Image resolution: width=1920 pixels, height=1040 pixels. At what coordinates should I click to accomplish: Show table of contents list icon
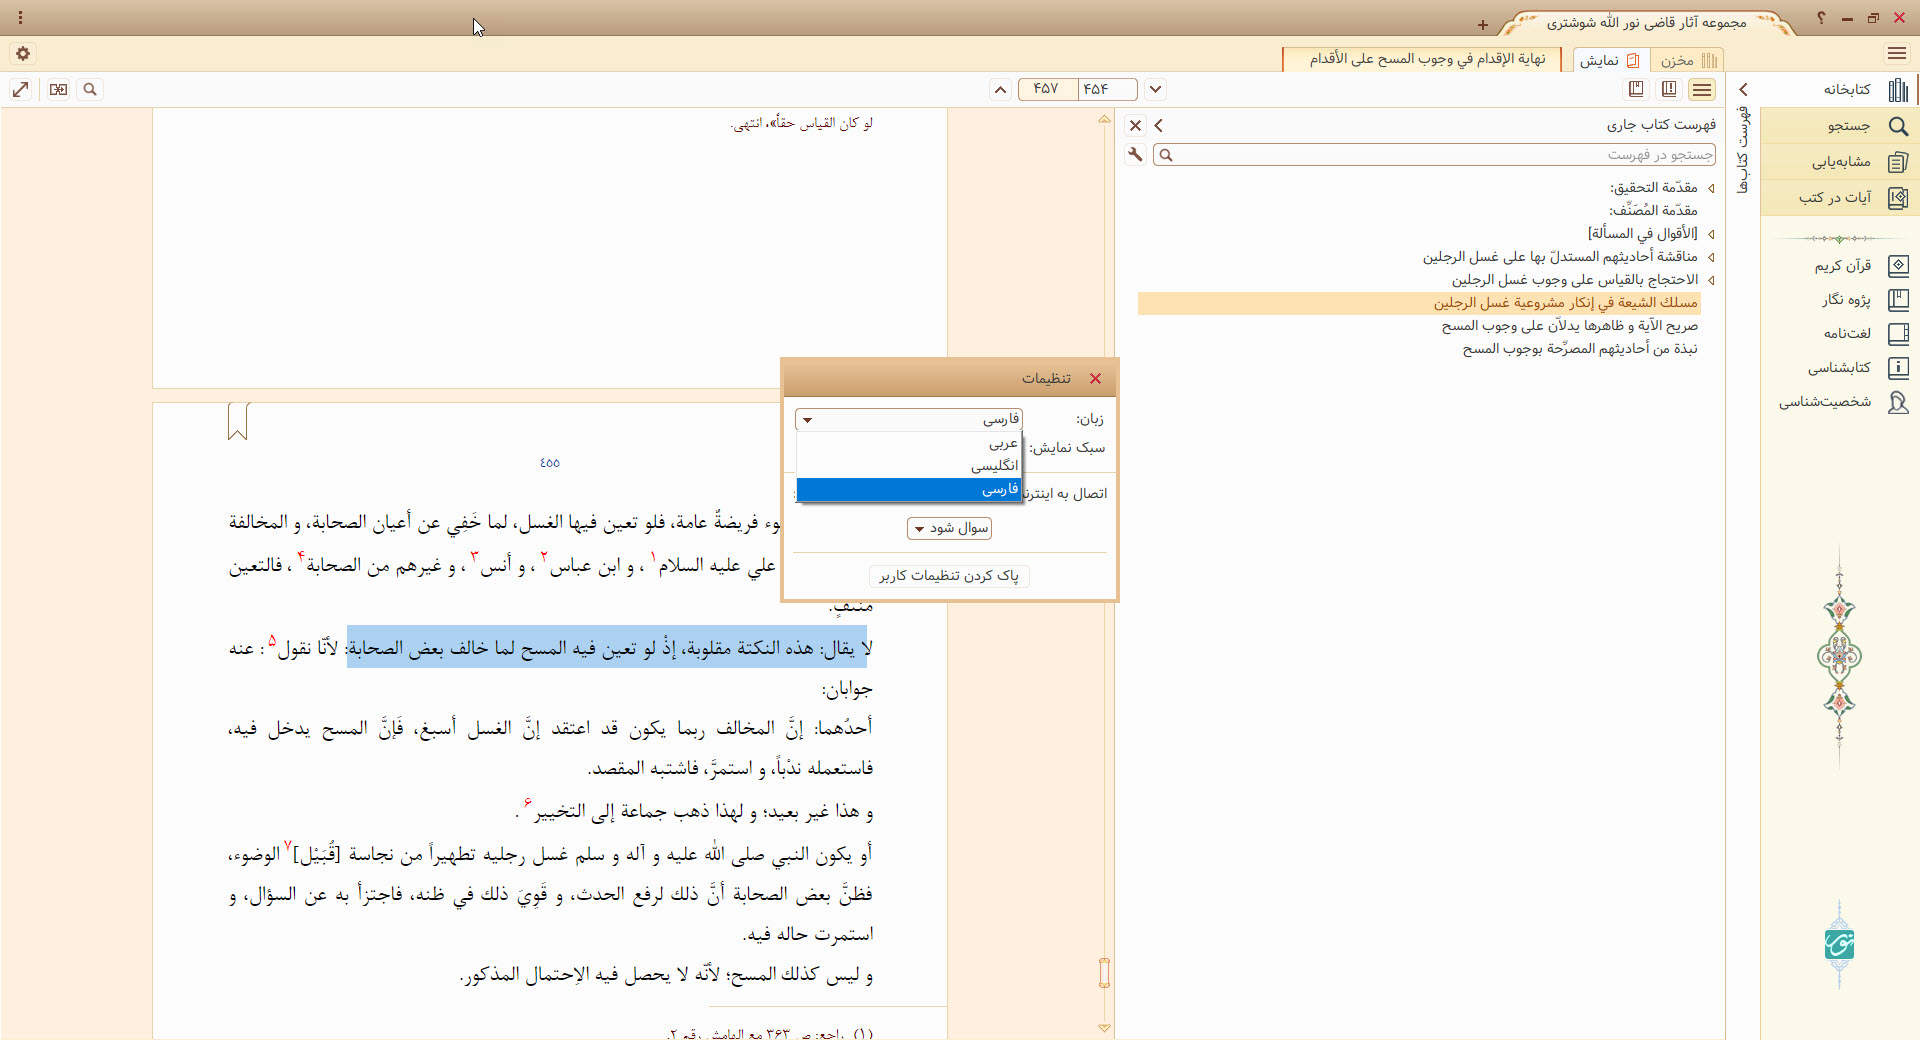(1701, 89)
